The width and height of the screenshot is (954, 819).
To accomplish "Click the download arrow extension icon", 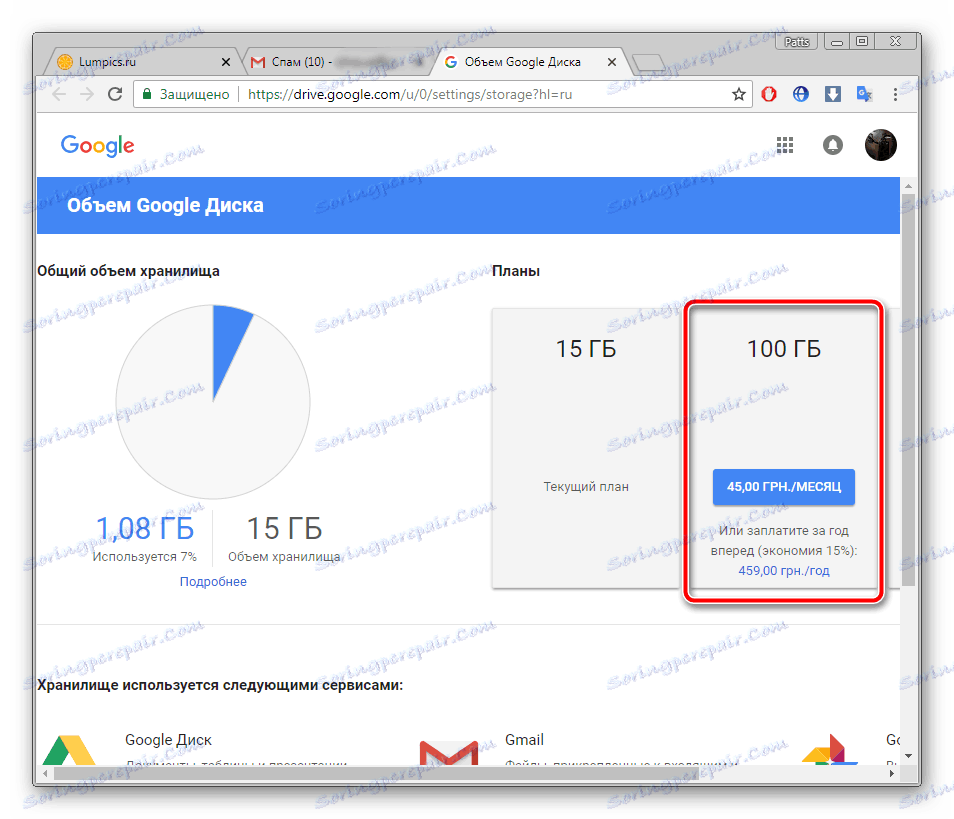I will point(833,93).
